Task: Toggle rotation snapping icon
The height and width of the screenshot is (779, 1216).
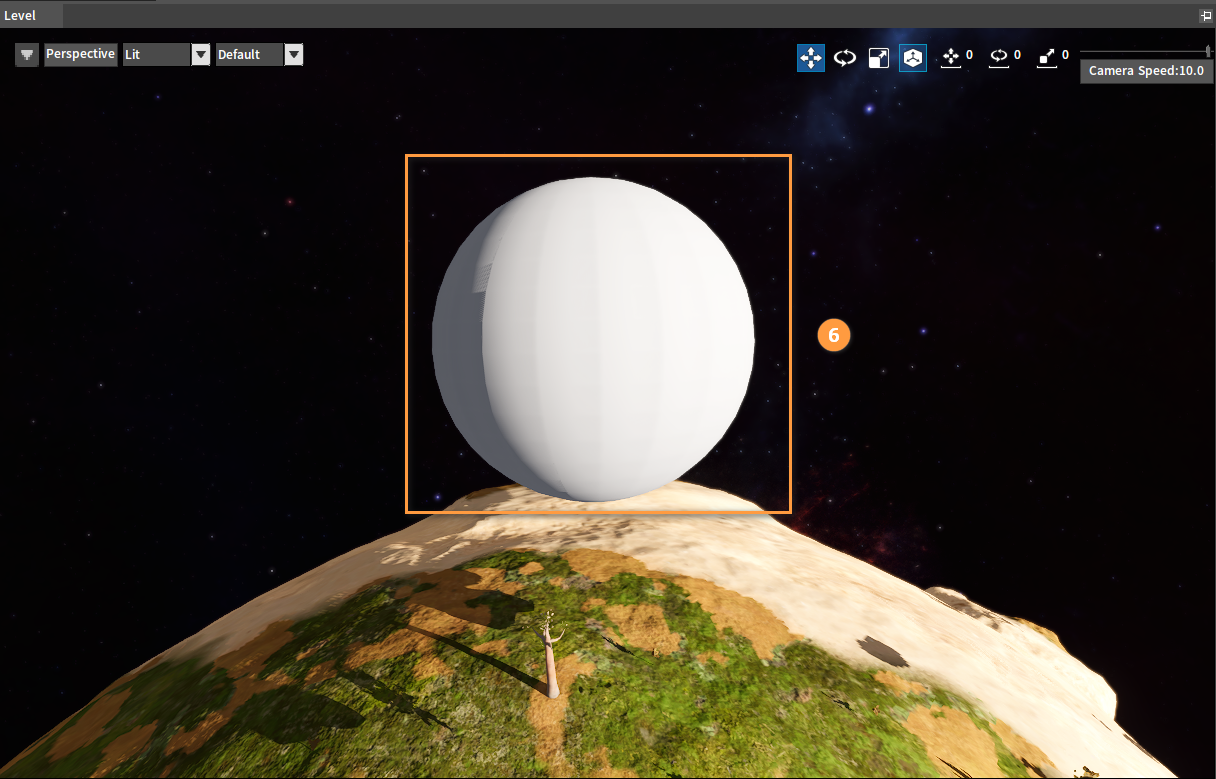Action: pos(999,58)
